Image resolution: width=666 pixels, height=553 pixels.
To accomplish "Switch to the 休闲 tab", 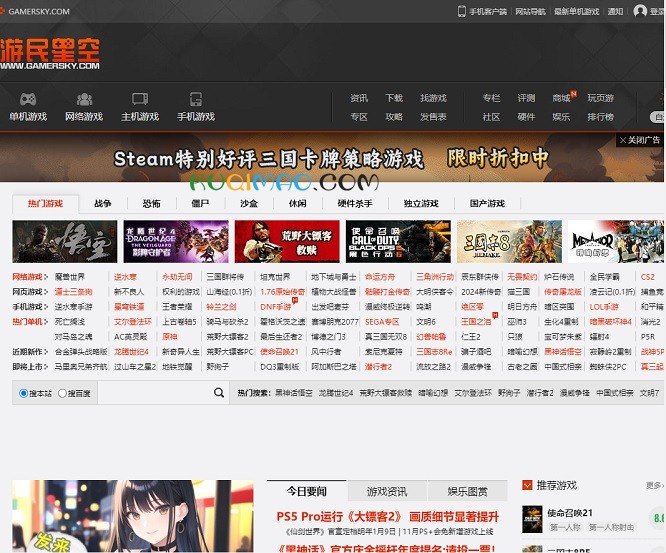I will (x=297, y=204).
